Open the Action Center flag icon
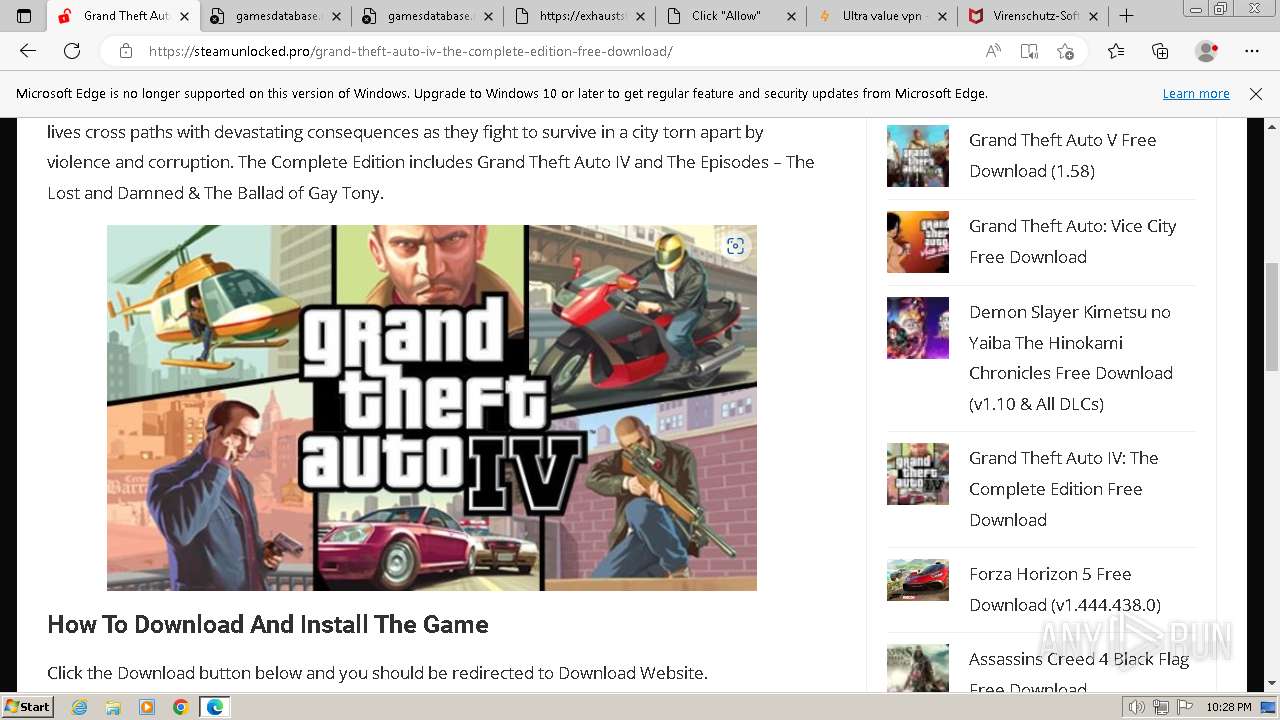Screen dimensions: 1280x720 [x=1183, y=707]
